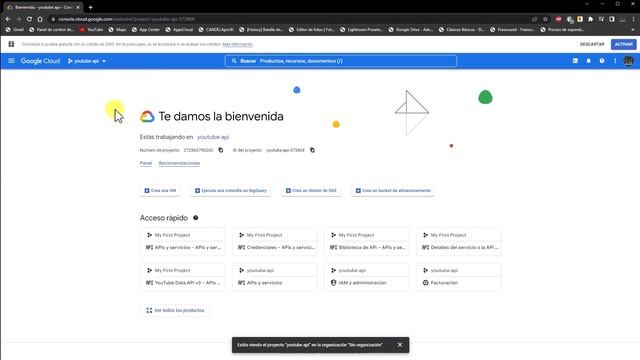
Task: Close the project notification toast
Action: [400, 345]
